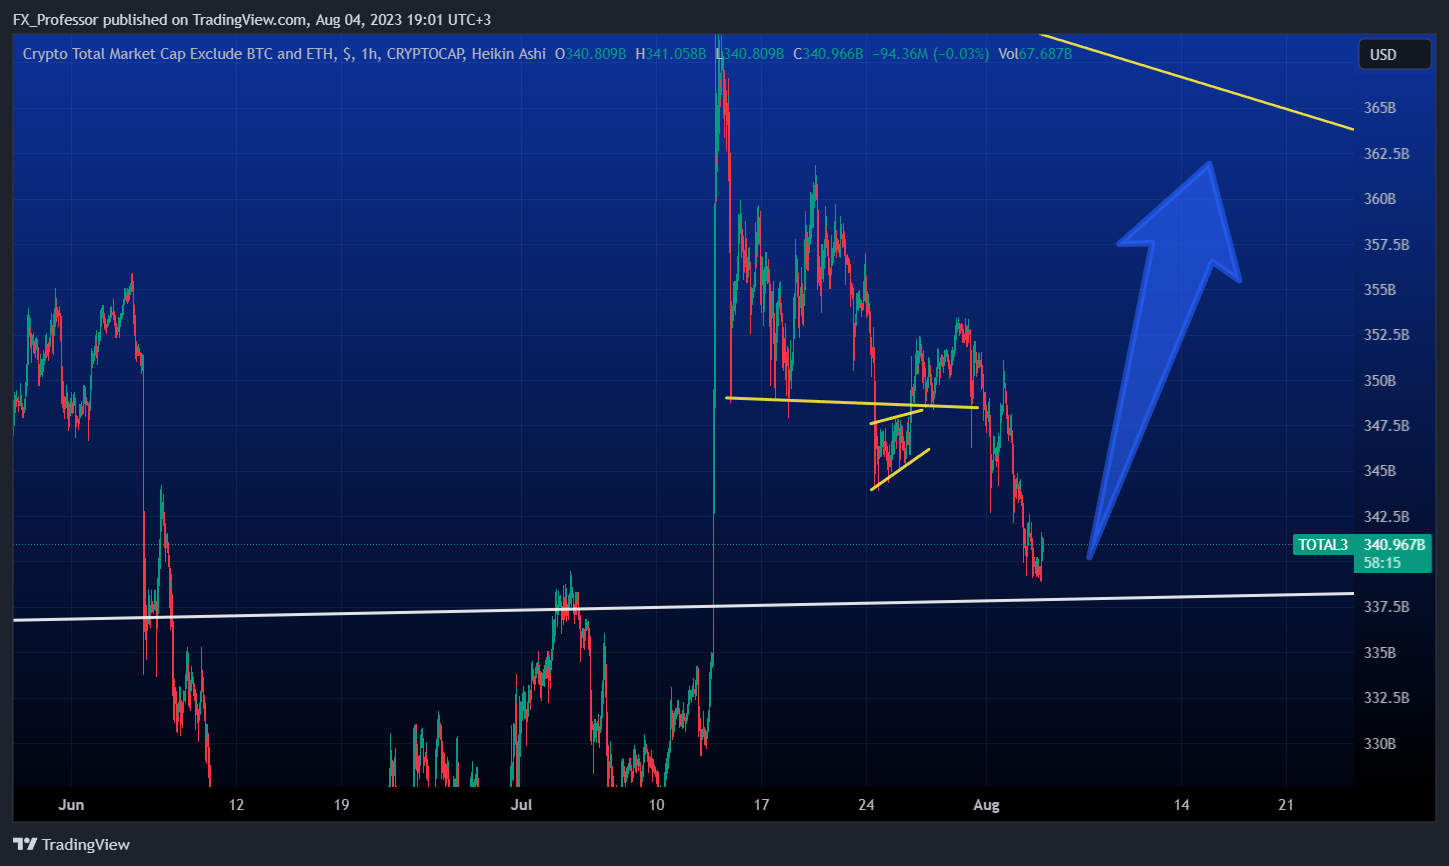
Task: Click the 347.5B price axis label
Action: click(x=1387, y=426)
